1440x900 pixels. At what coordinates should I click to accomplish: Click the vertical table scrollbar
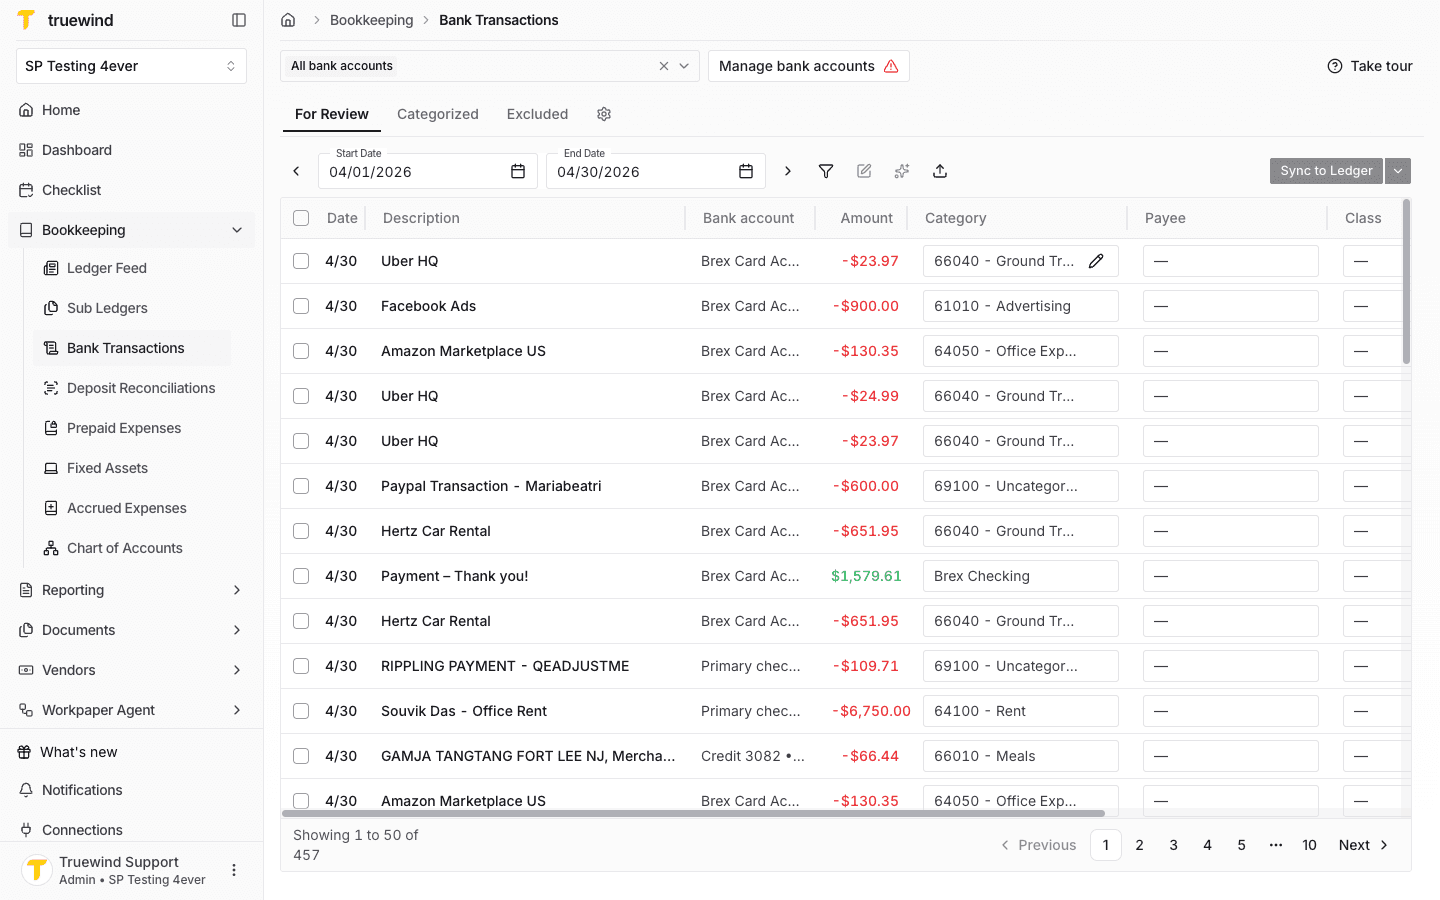(1406, 282)
